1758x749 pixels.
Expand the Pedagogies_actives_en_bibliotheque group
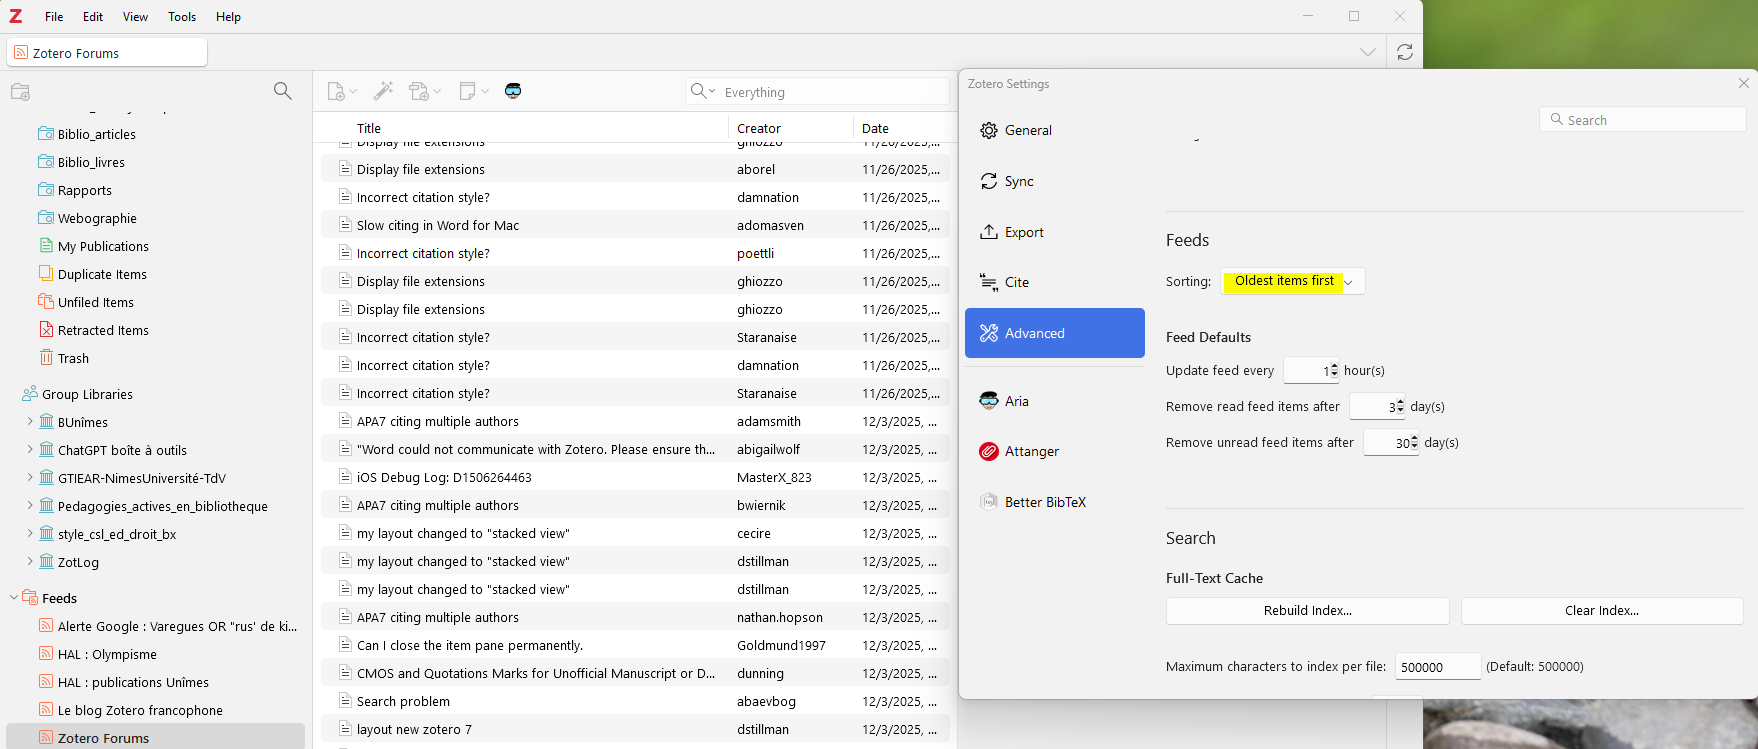click(30, 506)
